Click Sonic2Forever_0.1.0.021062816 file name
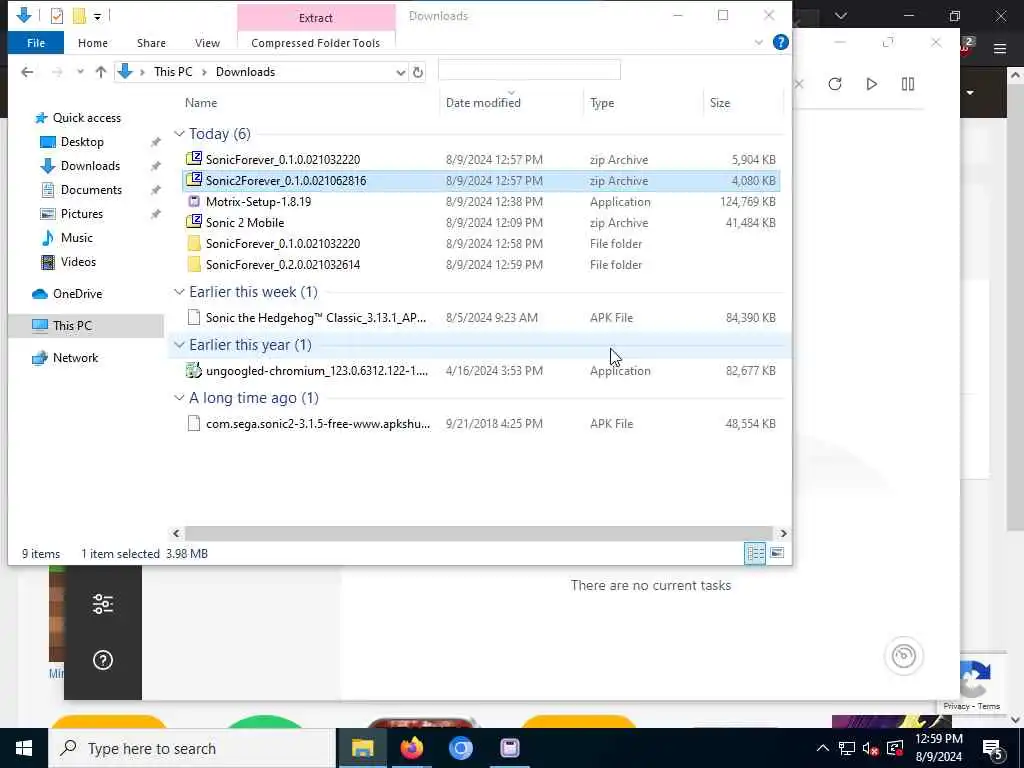Image resolution: width=1024 pixels, height=768 pixels. click(x=286, y=181)
